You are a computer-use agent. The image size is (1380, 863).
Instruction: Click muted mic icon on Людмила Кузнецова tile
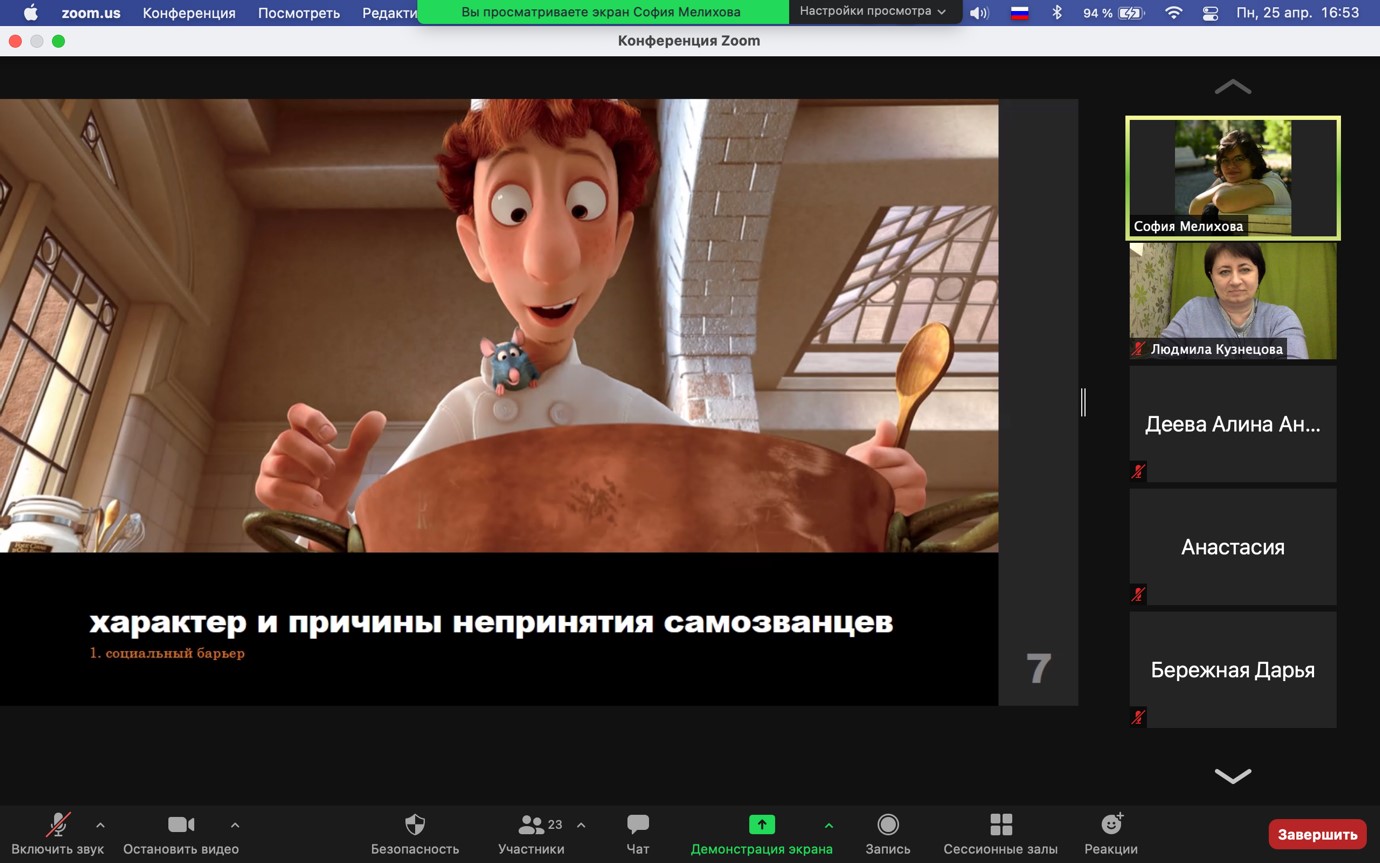[x=1138, y=349]
